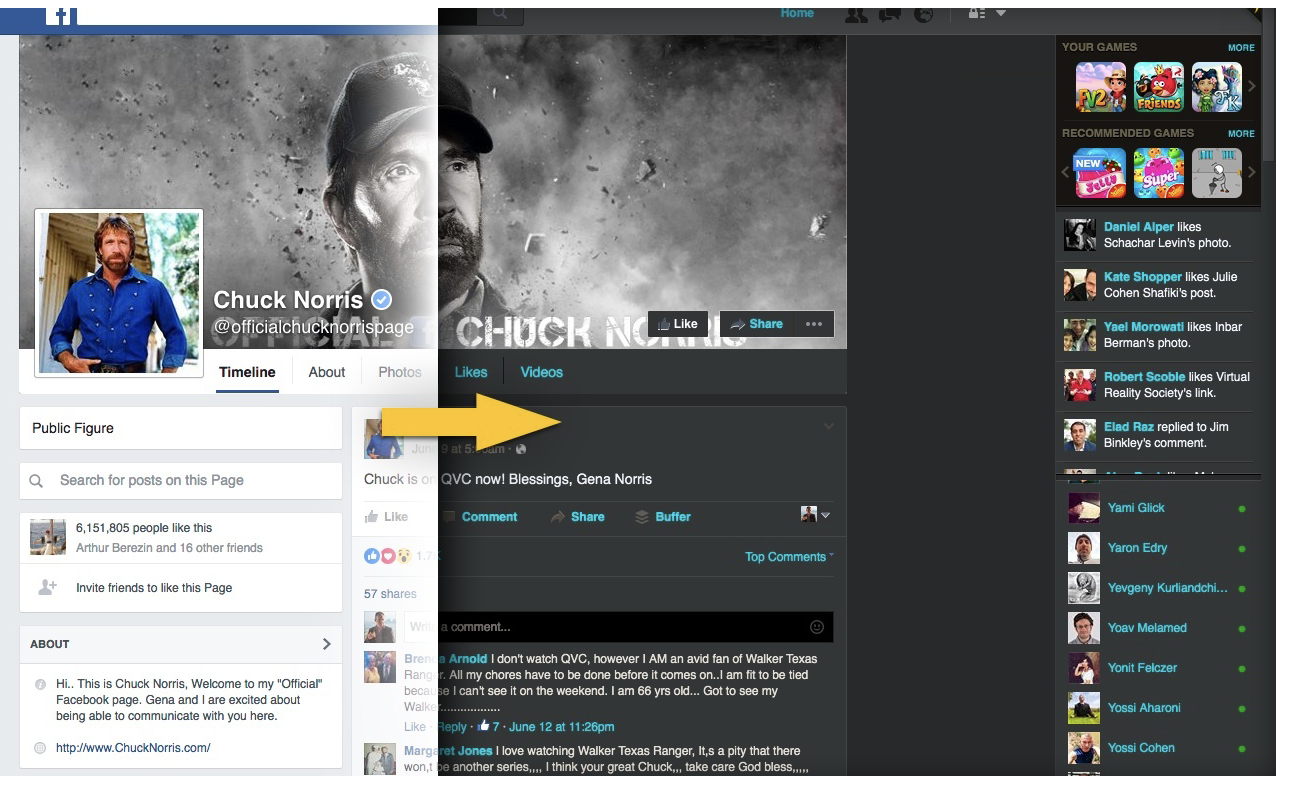This screenshot has width=1290, height=794.
Task: Click 57 shares
Action: tap(390, 594)
